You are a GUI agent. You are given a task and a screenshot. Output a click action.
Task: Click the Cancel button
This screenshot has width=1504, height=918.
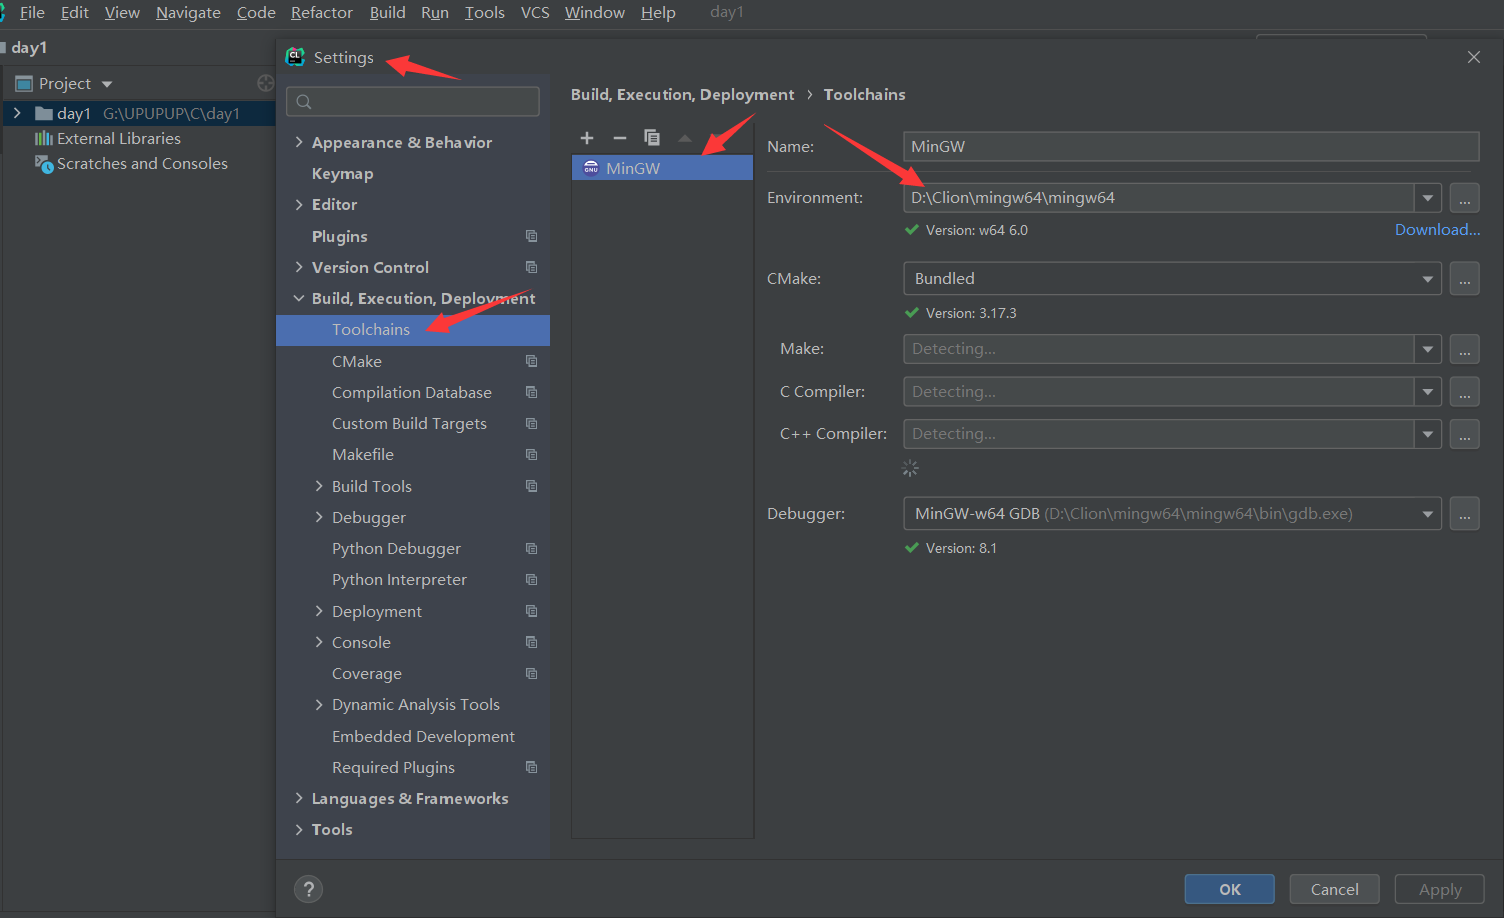click(1335, 889)
